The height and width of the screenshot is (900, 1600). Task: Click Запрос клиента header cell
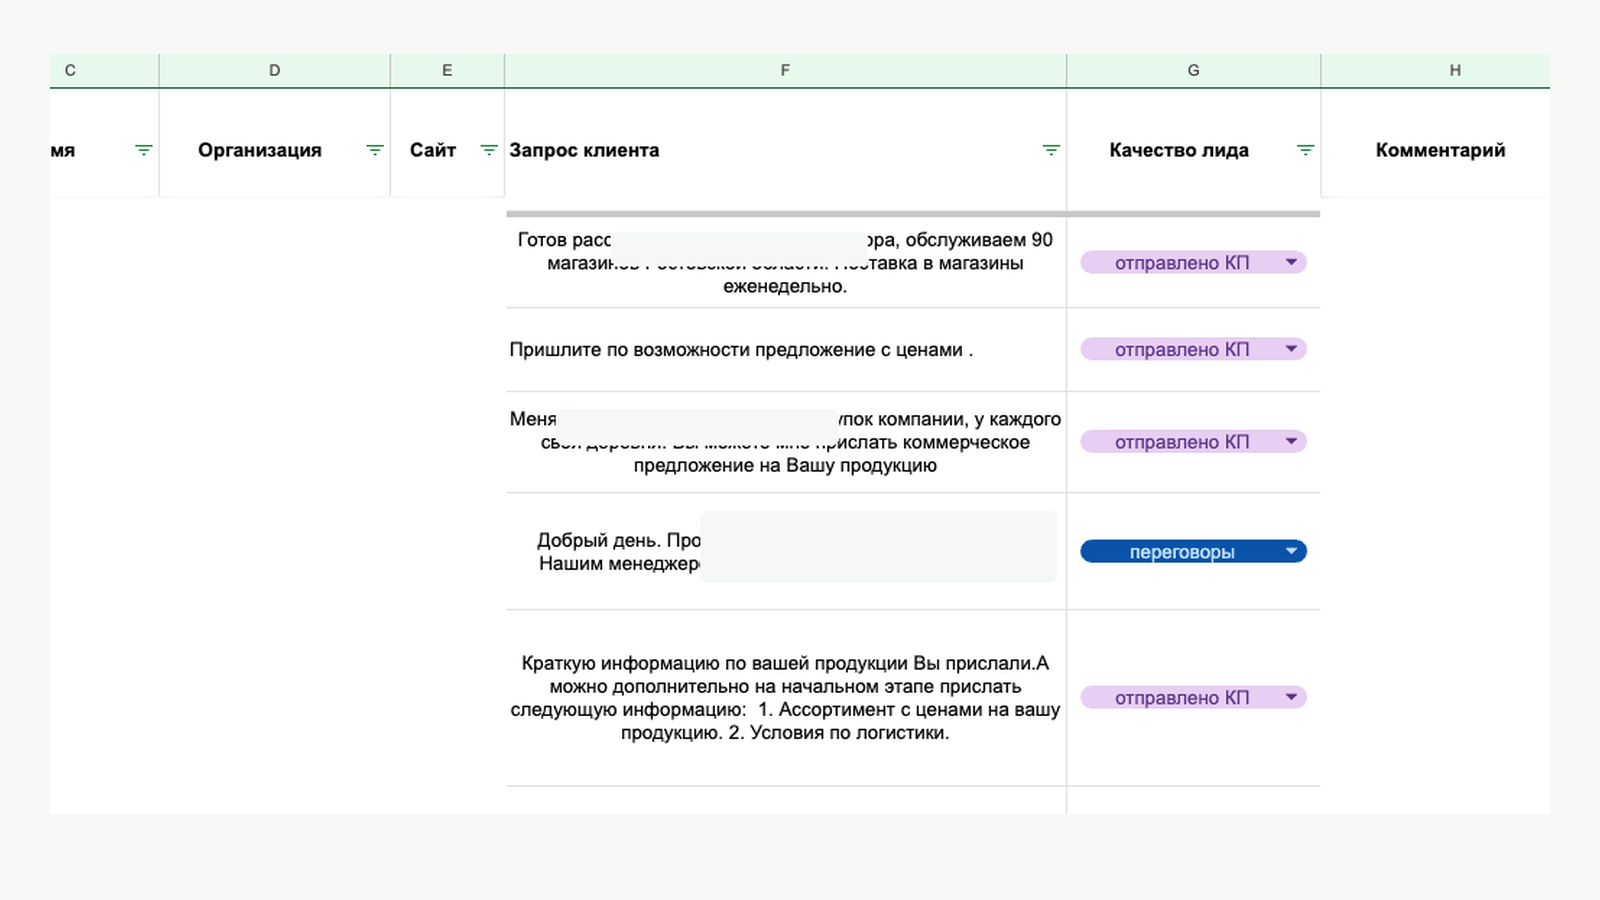785,150
